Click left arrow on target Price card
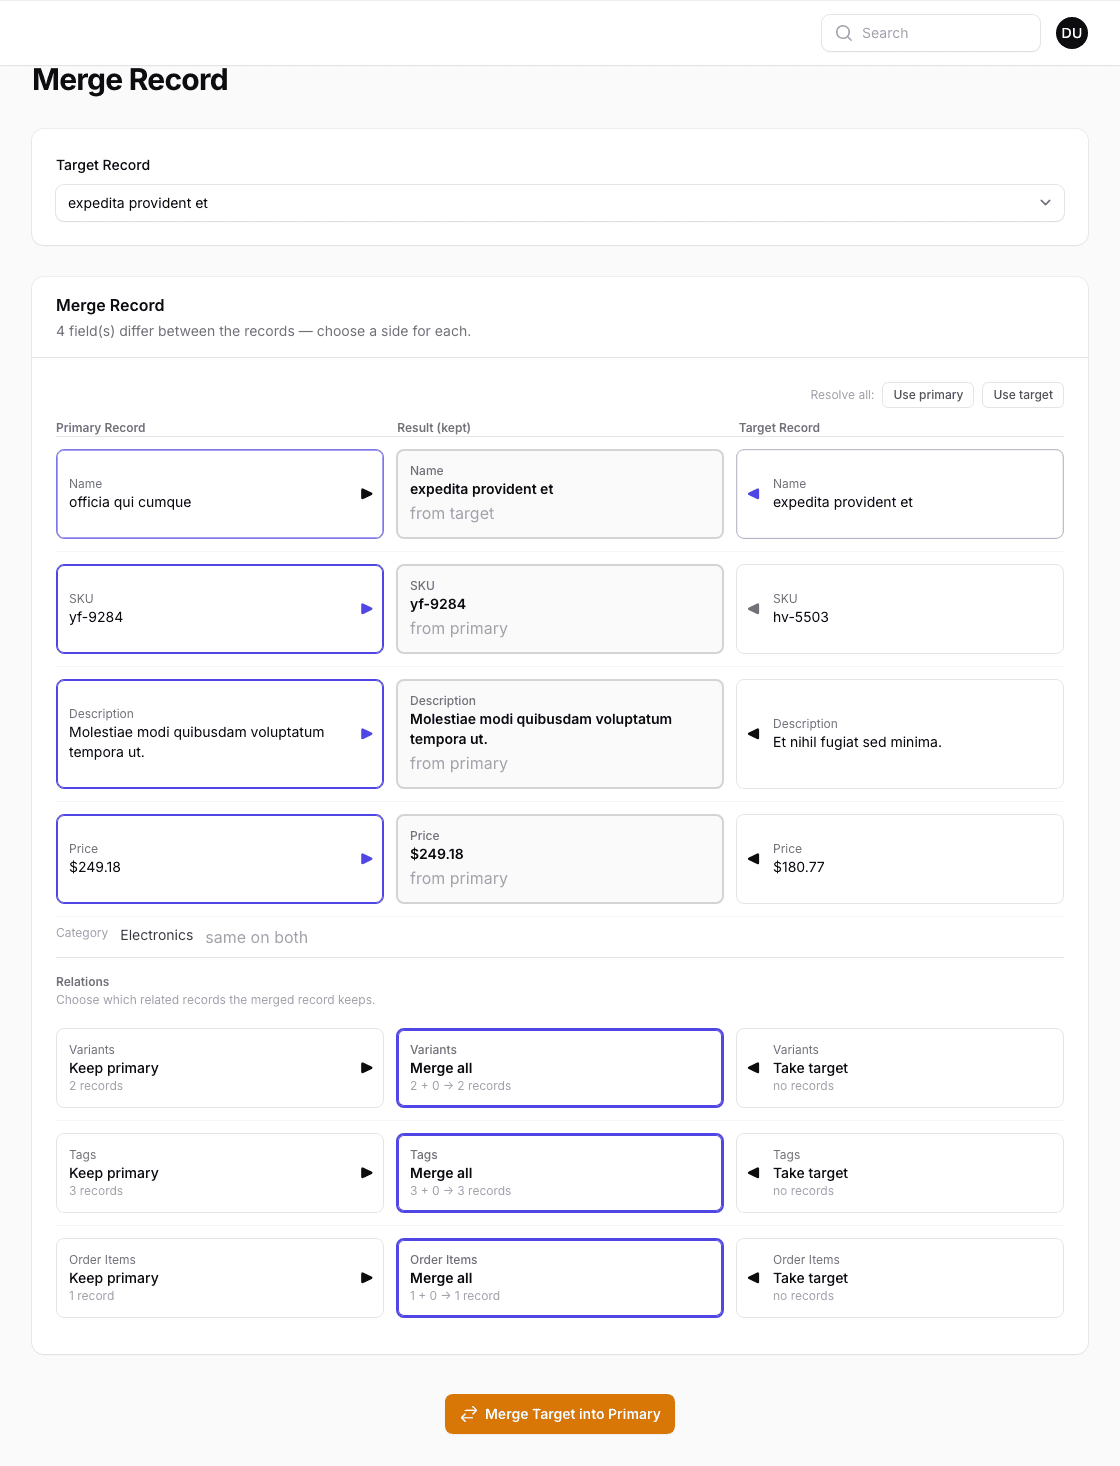1120x1466 pixels. pos(753,859)
